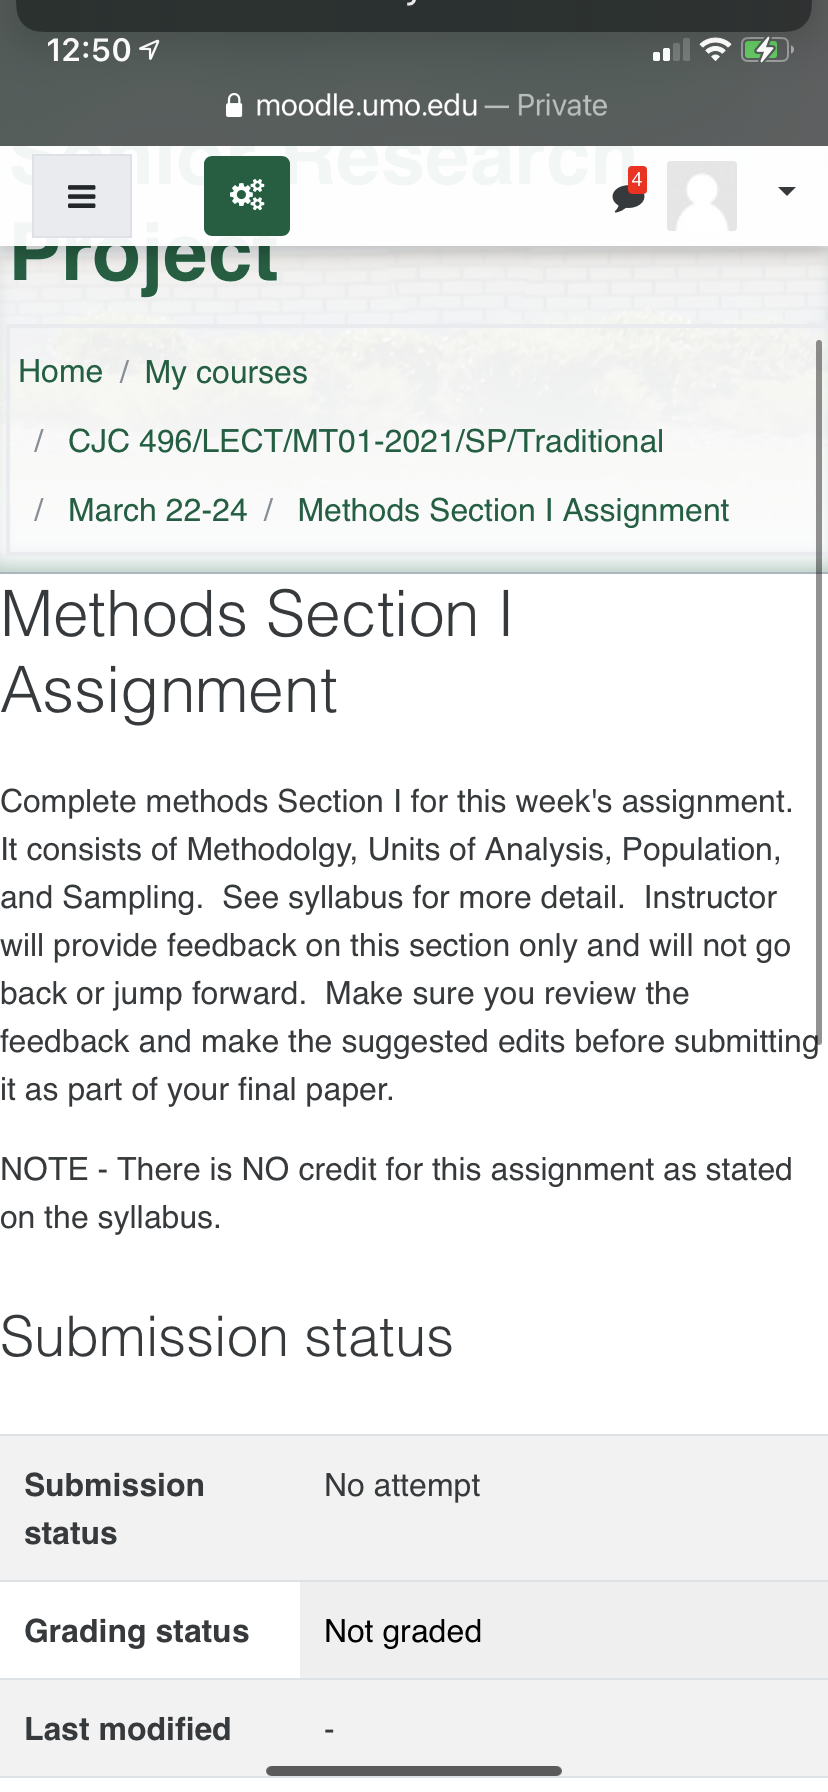Tap the lock icon in address bar

click(234, 106)
